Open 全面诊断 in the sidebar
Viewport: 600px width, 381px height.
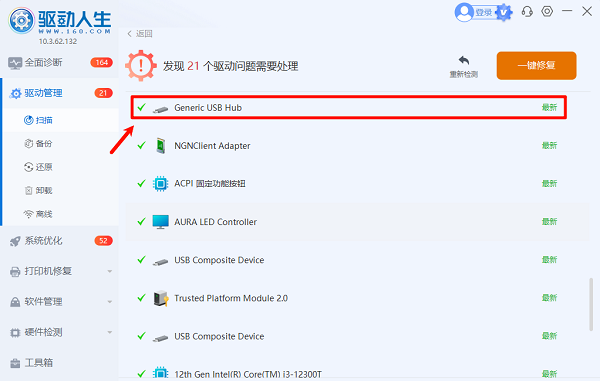click(x=59, y=62)
